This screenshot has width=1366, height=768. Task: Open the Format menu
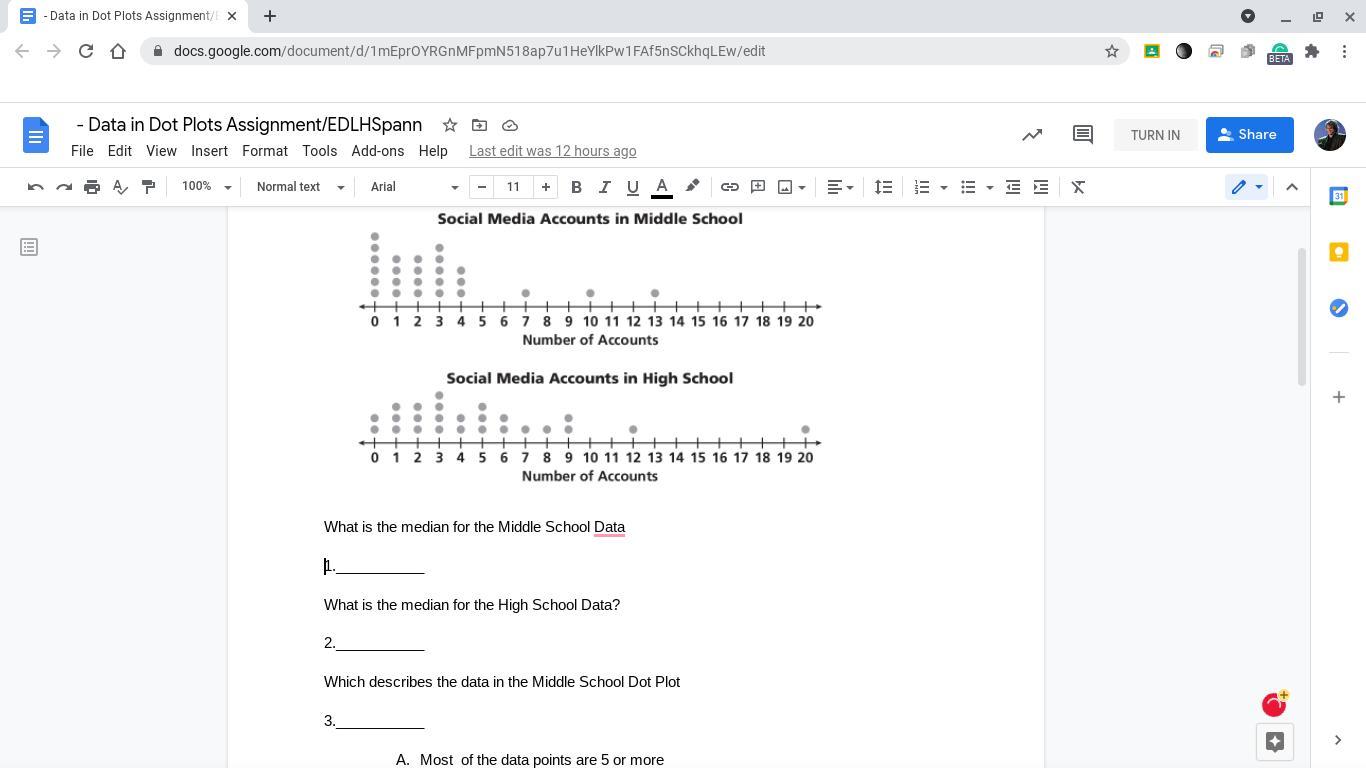click(265, 151)
